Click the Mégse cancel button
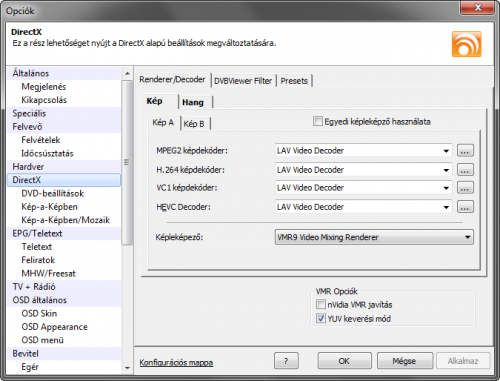500x381 pixels. [404, 361]
